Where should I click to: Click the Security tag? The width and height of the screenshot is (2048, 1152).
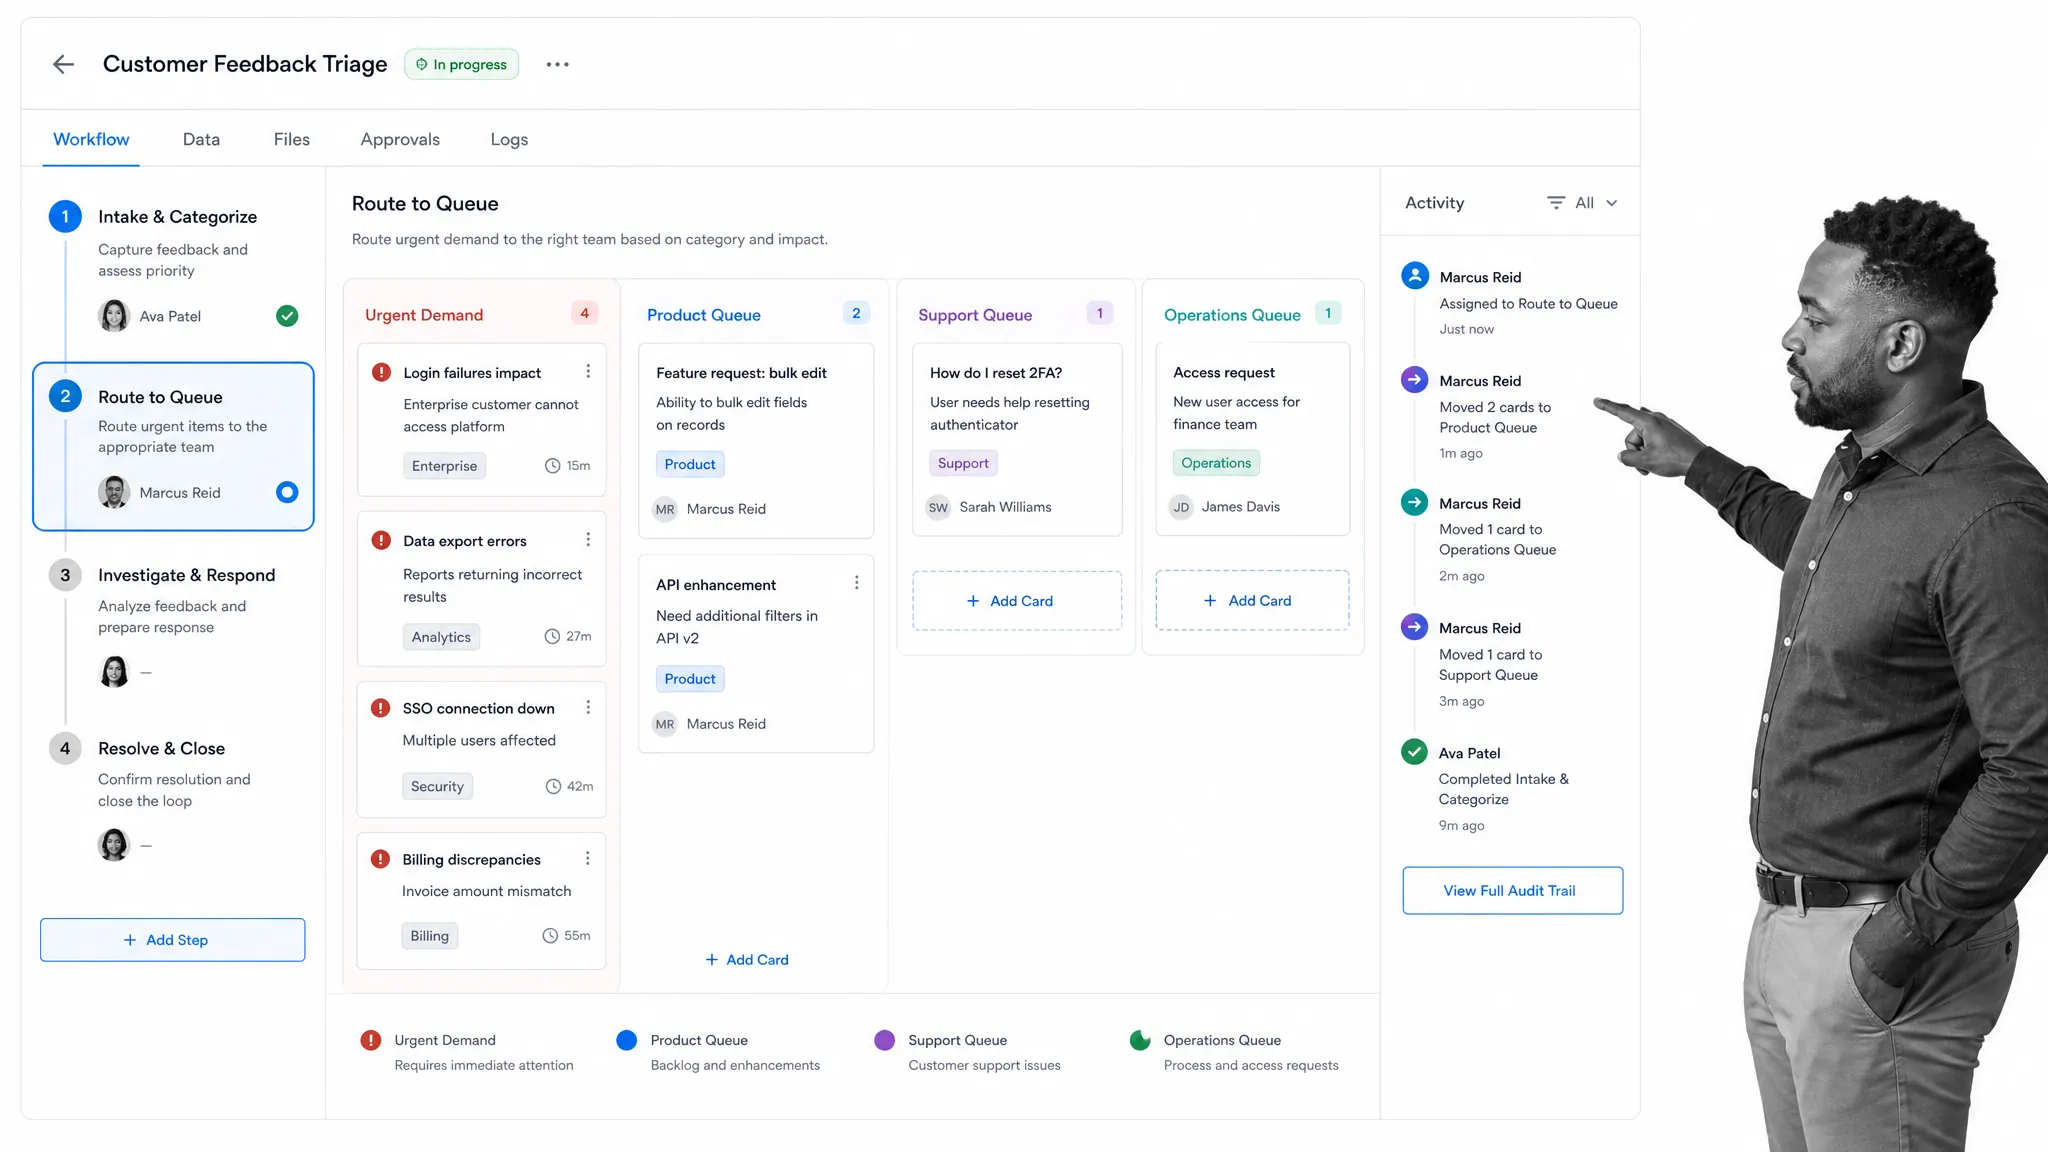[437, 786]
